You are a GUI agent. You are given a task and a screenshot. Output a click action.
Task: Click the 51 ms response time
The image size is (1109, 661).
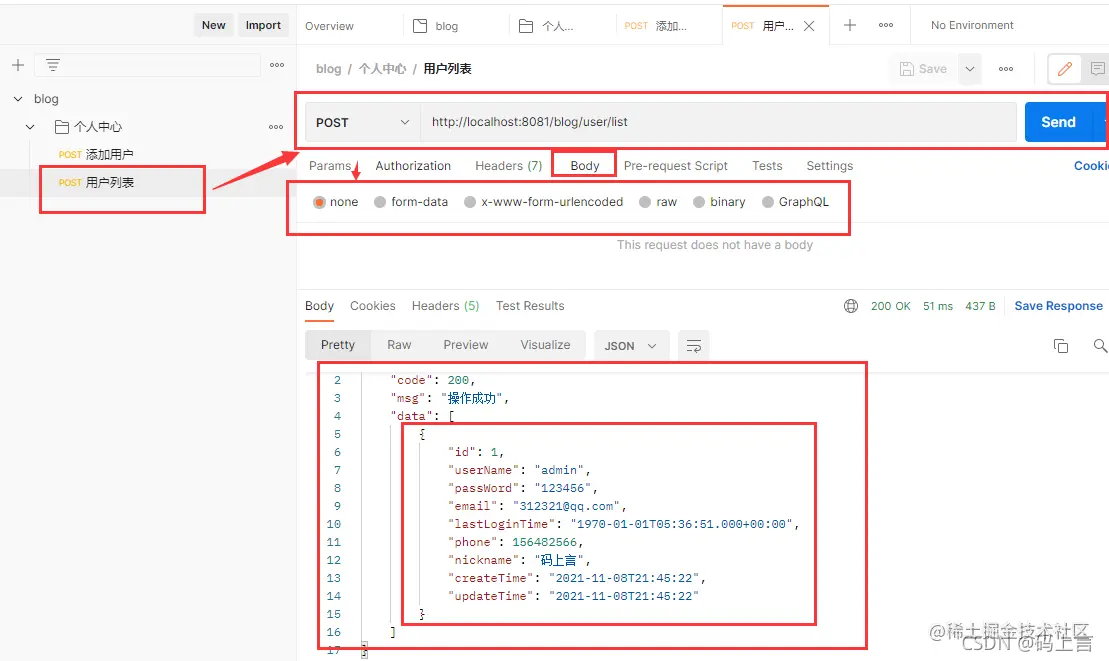938,306
